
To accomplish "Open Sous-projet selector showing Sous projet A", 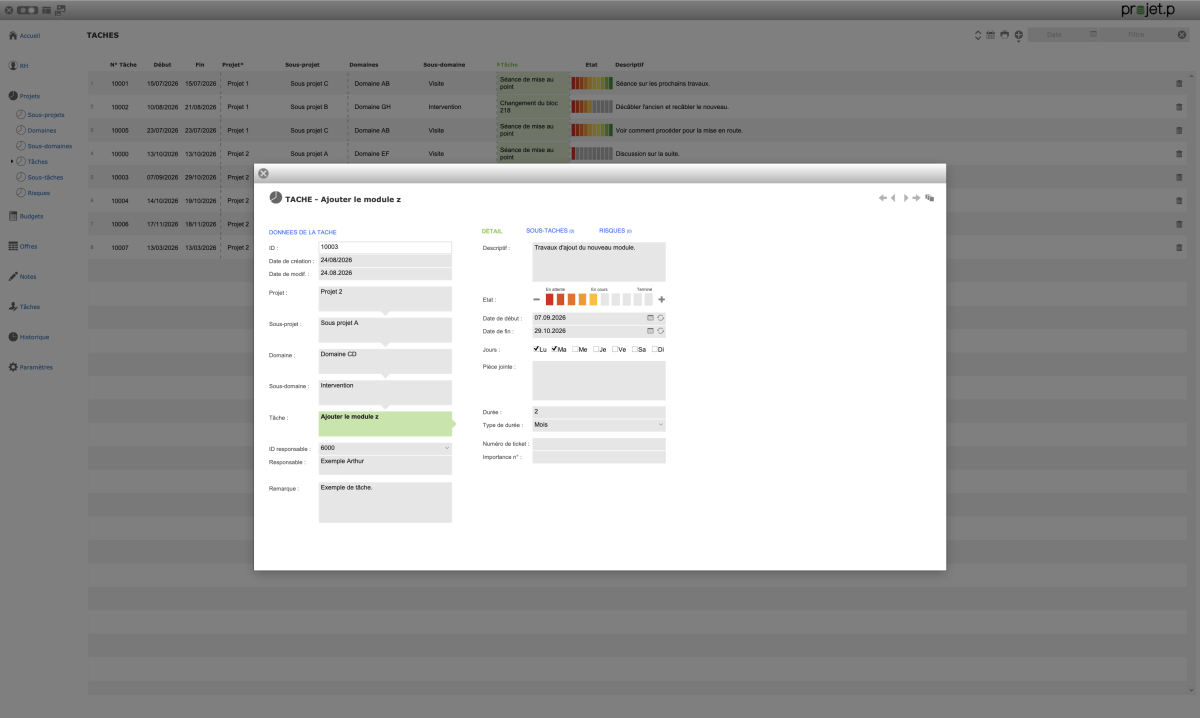I will click(x=385, y=329).
